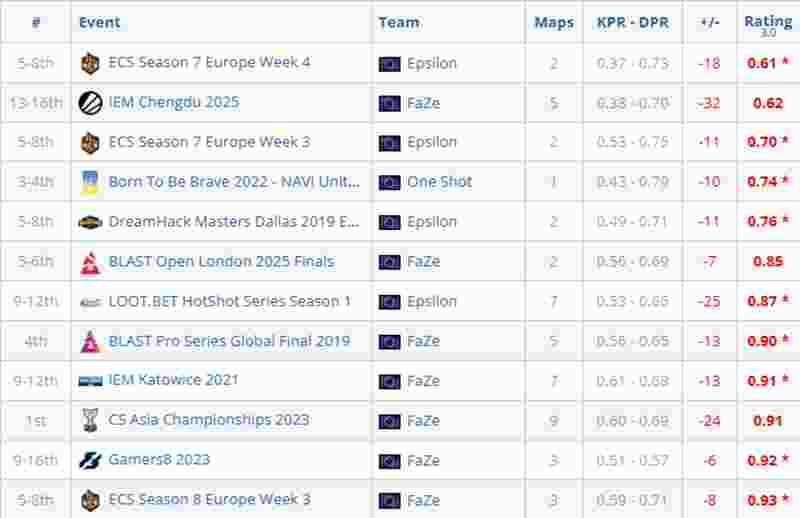Click the DreamHack Masters Dallas logo icon

click(90, 222)
